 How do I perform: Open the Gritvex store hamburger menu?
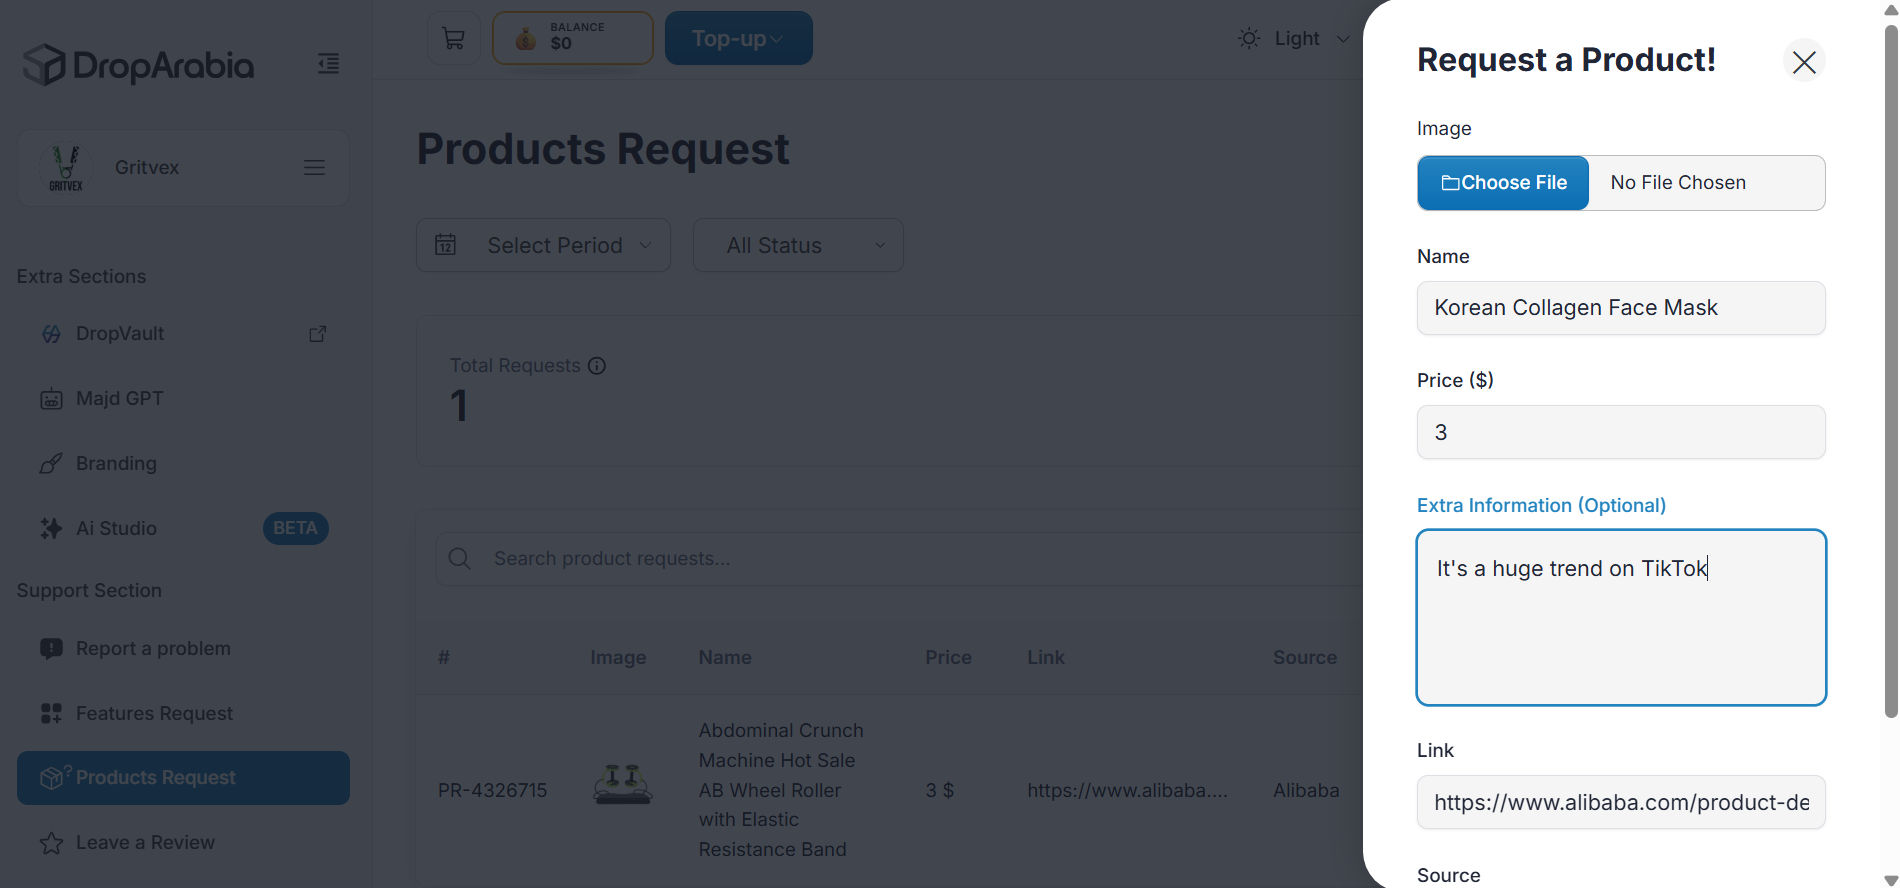pos(314,168)
